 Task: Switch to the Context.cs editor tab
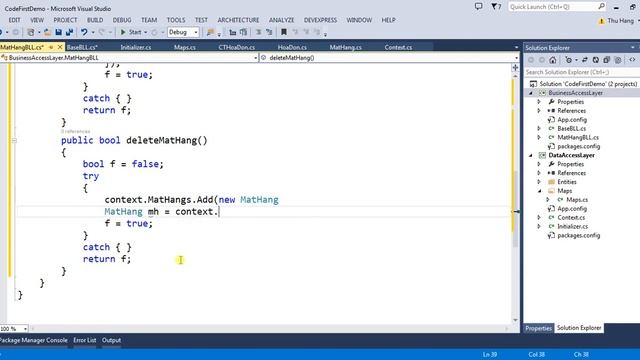point(398,47)
